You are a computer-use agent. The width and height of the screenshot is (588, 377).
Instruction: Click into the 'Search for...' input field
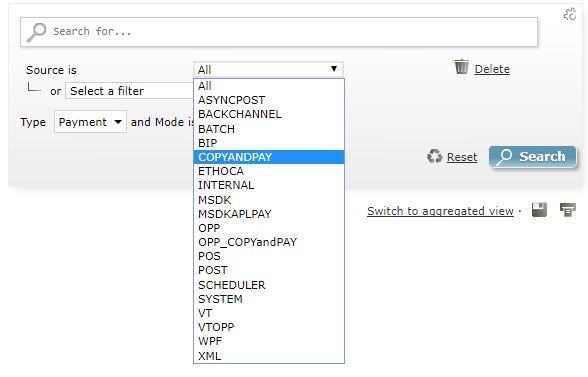point(279,32)
